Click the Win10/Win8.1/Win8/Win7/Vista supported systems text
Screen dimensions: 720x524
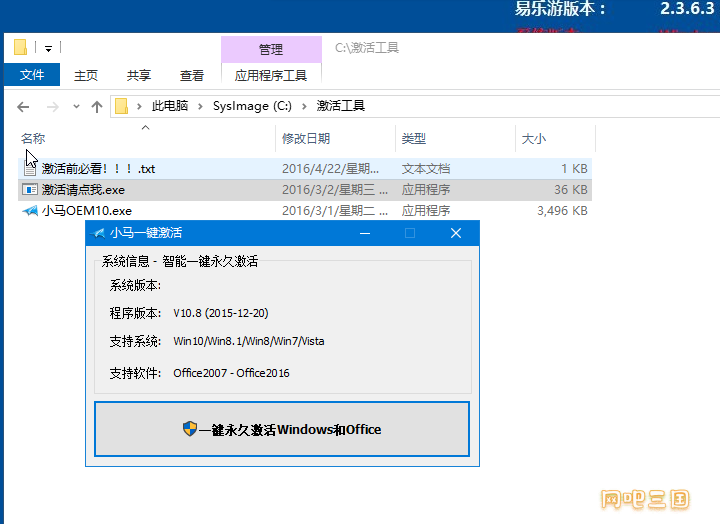pos(249,341)
